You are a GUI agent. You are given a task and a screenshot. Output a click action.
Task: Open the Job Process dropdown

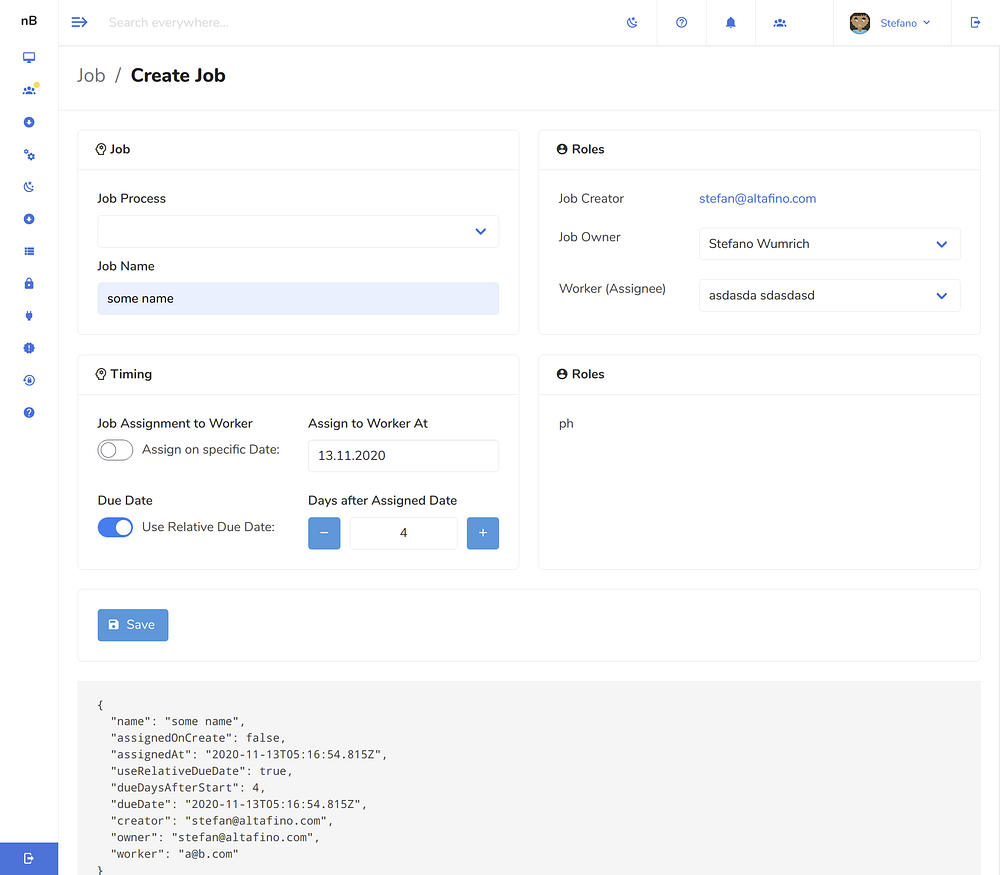(x=298, y=231)
